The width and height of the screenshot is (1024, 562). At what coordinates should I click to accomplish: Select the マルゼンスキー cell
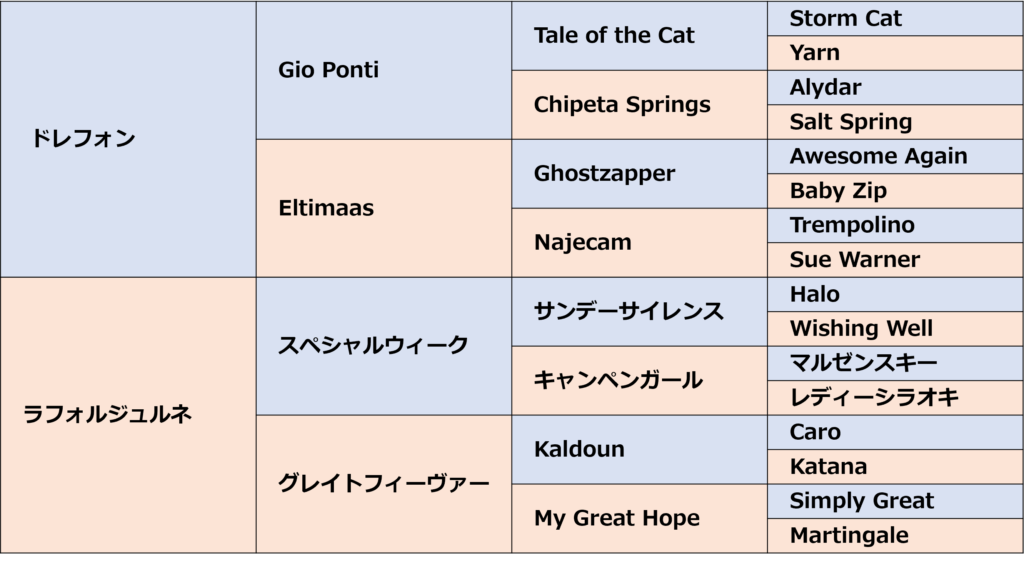(895, 363)
